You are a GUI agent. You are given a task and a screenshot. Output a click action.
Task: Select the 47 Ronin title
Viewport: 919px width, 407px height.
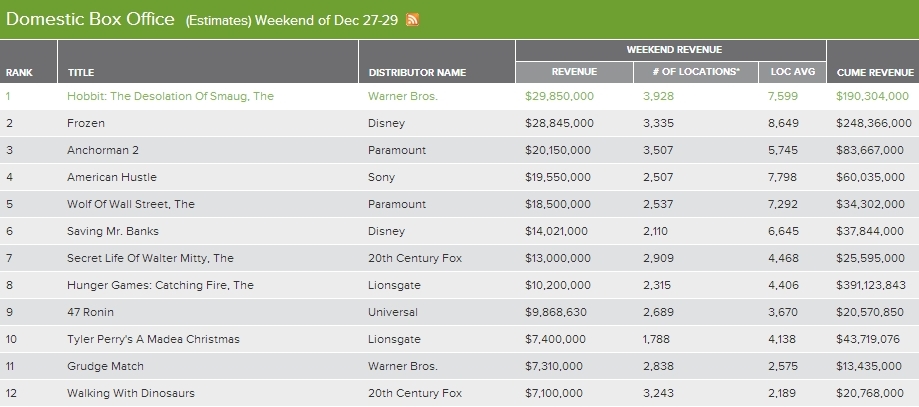click(90, 312)
